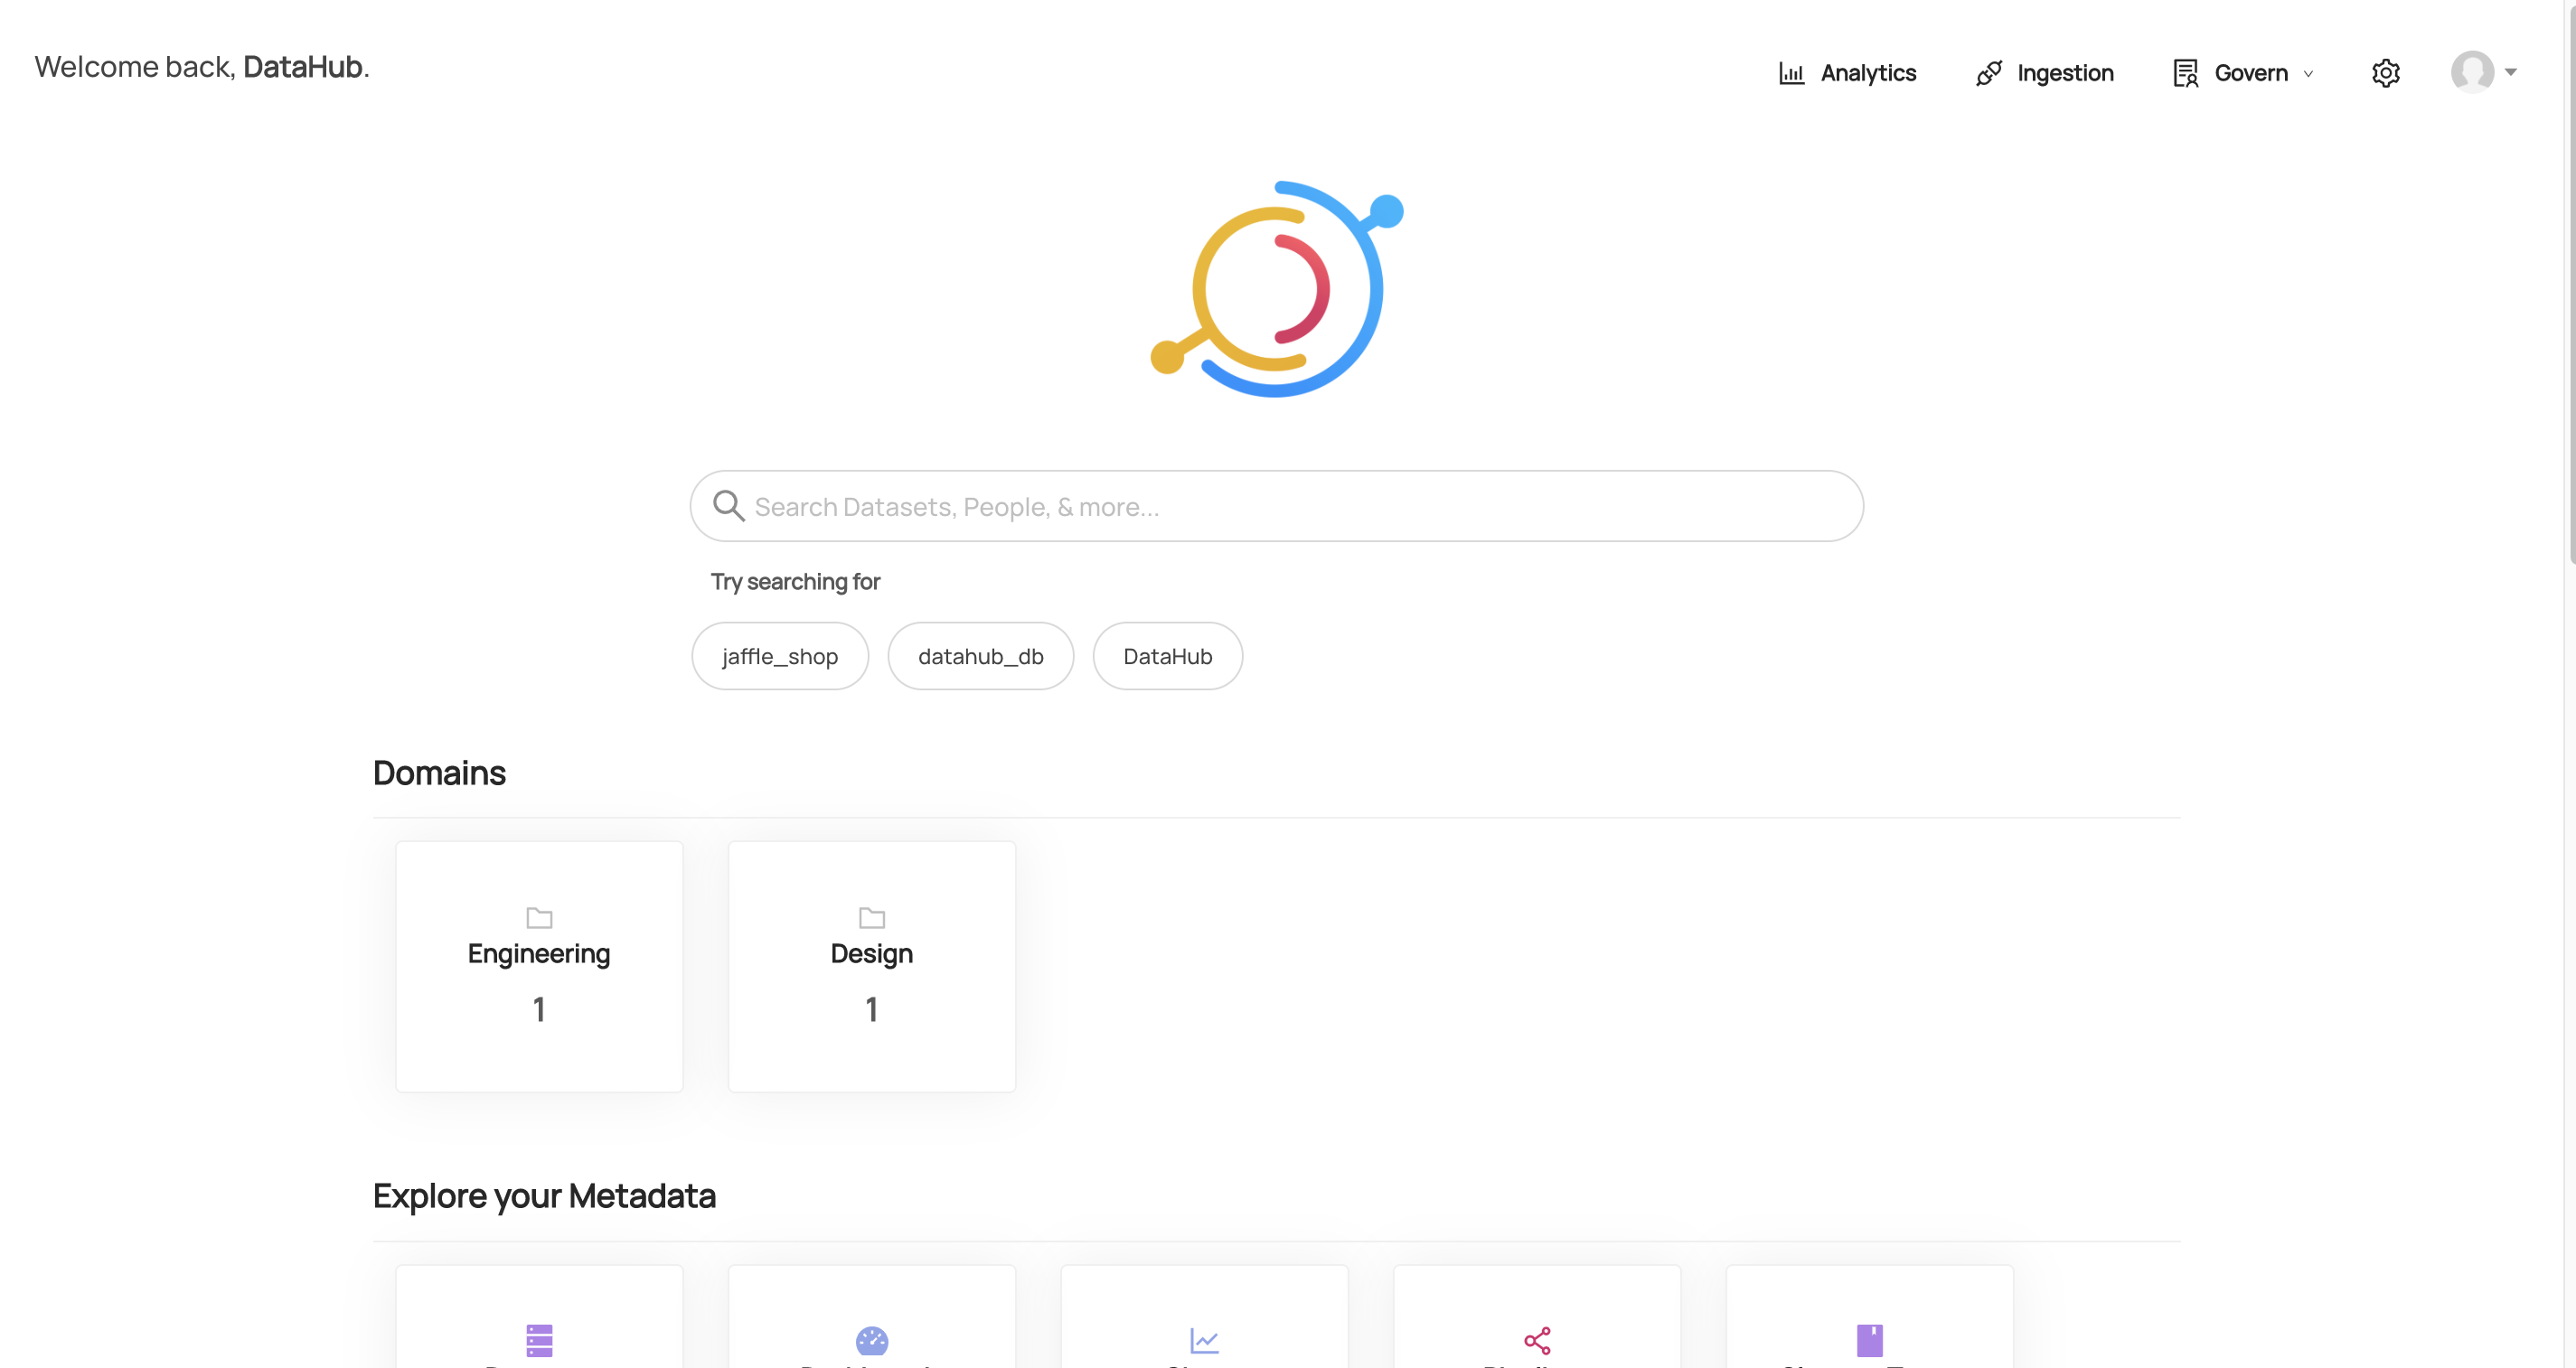Screen dimensions: 2576x1368
Task: Click the Glossary Terms book icon
Action: click(1869, 1339)
